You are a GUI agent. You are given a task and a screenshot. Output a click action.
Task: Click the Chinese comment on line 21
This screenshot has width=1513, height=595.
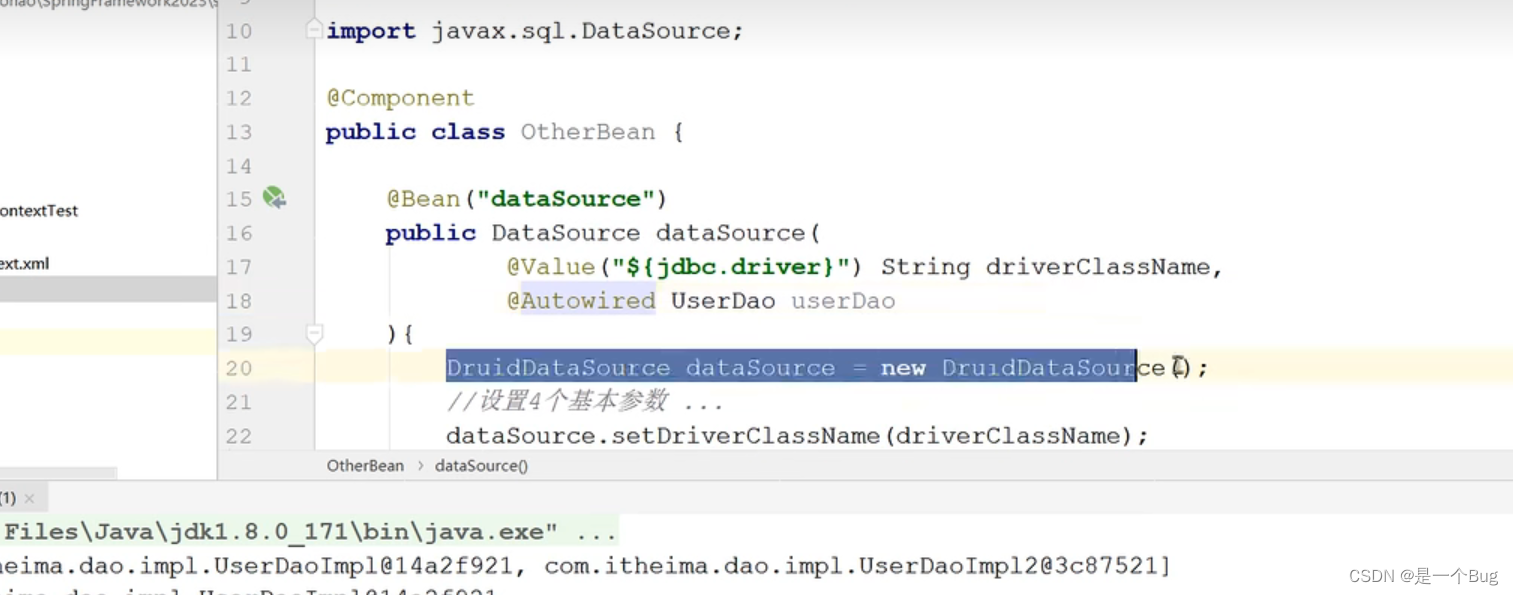click(585, 402)
